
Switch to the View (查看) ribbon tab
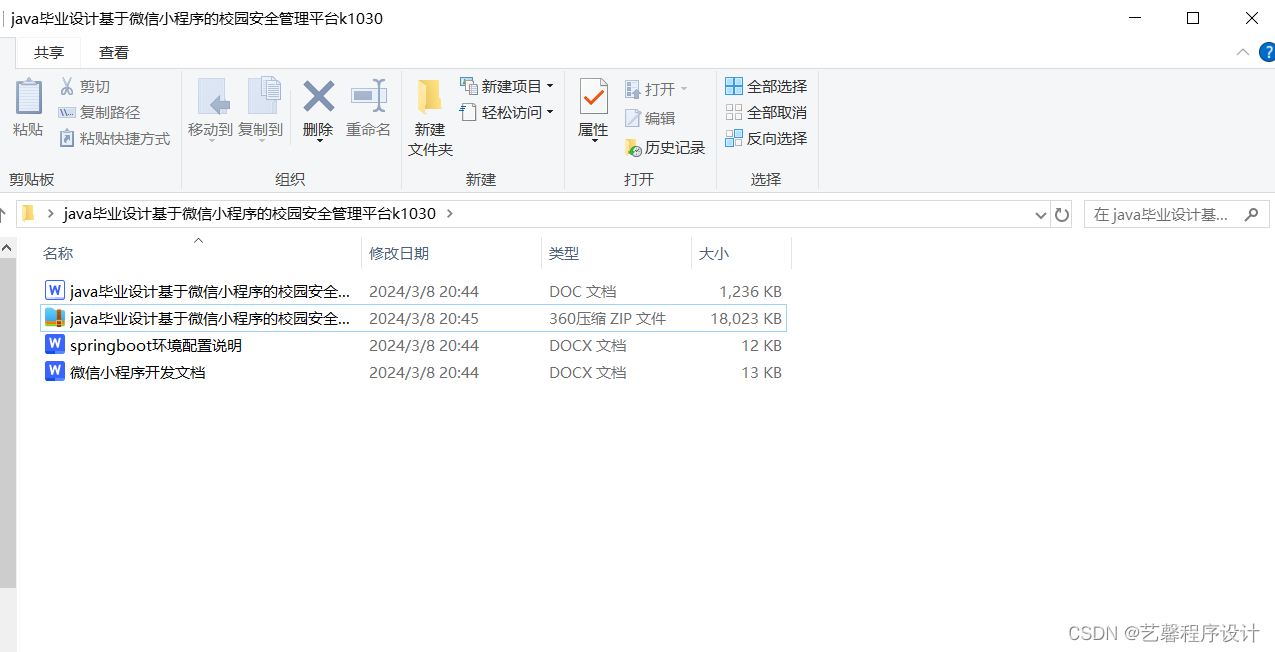coord(114,53)
